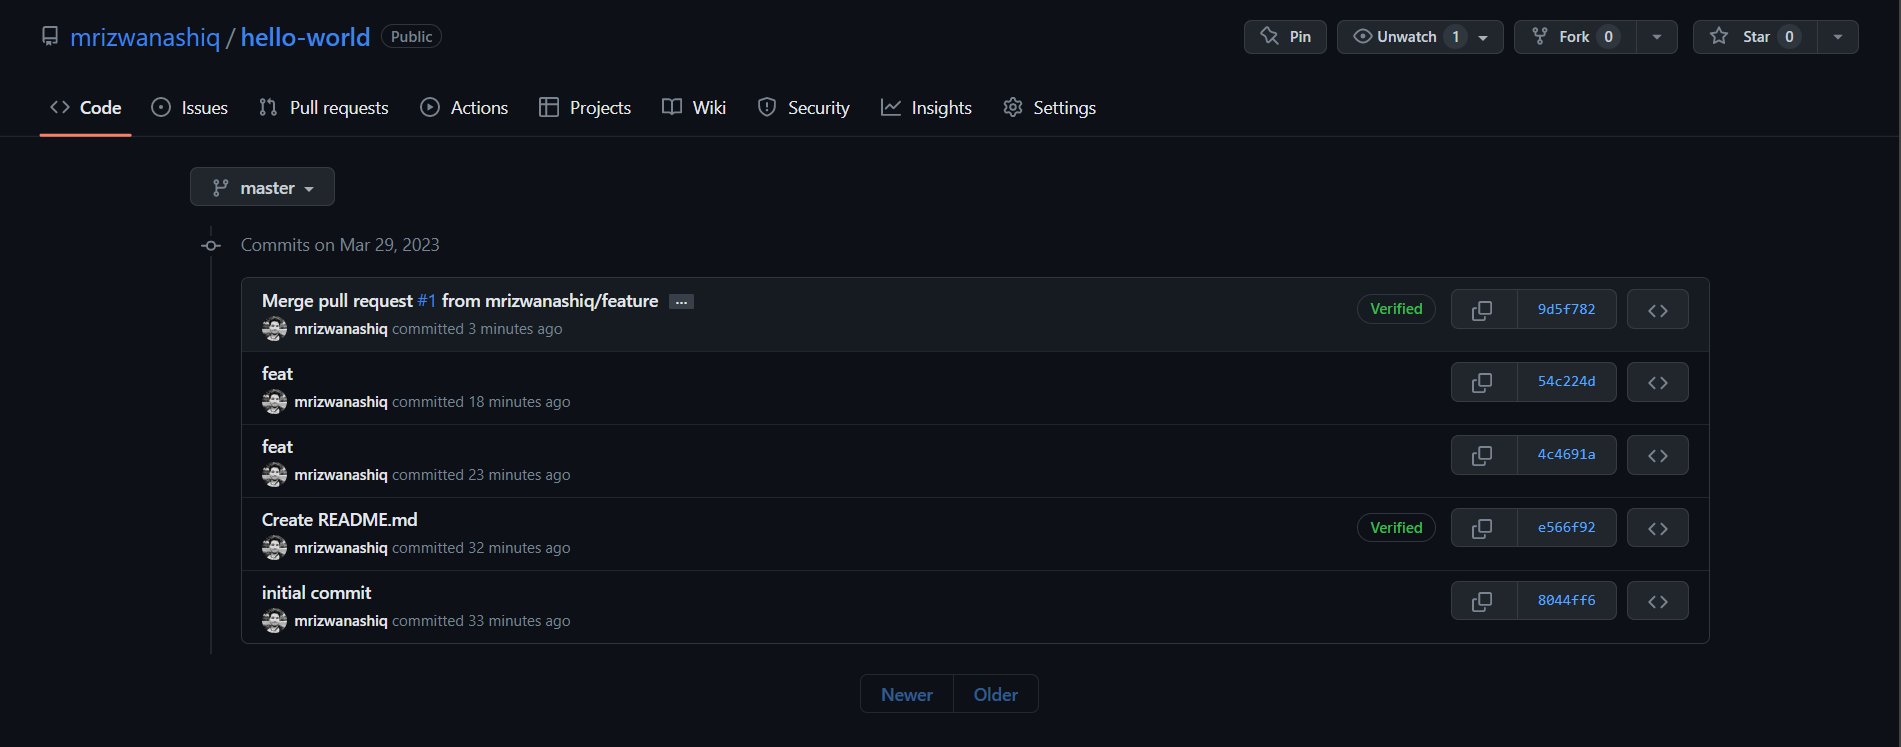Click the Public visibility badge
The width and height of the screenshot is (1901, 747).
[x=411, y=37]
